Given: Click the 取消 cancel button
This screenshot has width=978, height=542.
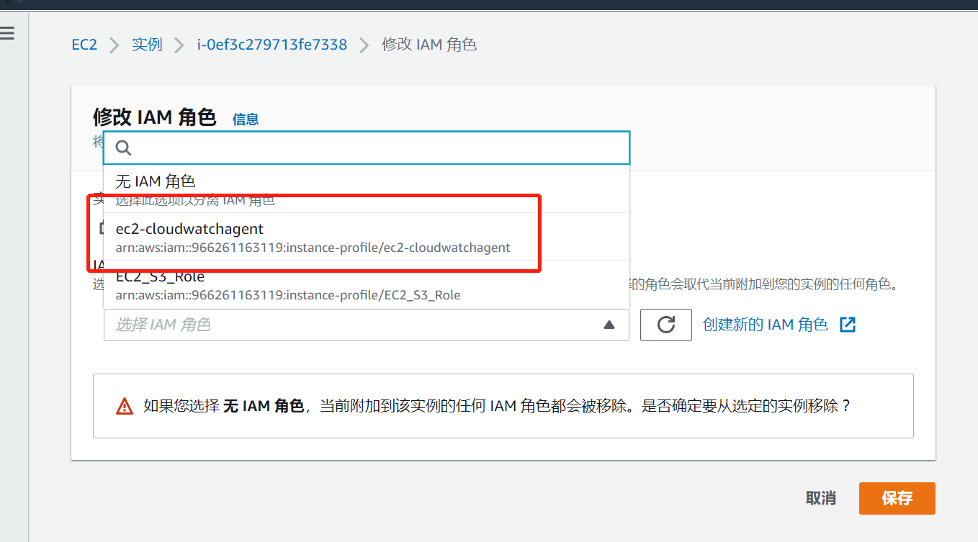Looking at the screenshot, I should click(821, 498).
